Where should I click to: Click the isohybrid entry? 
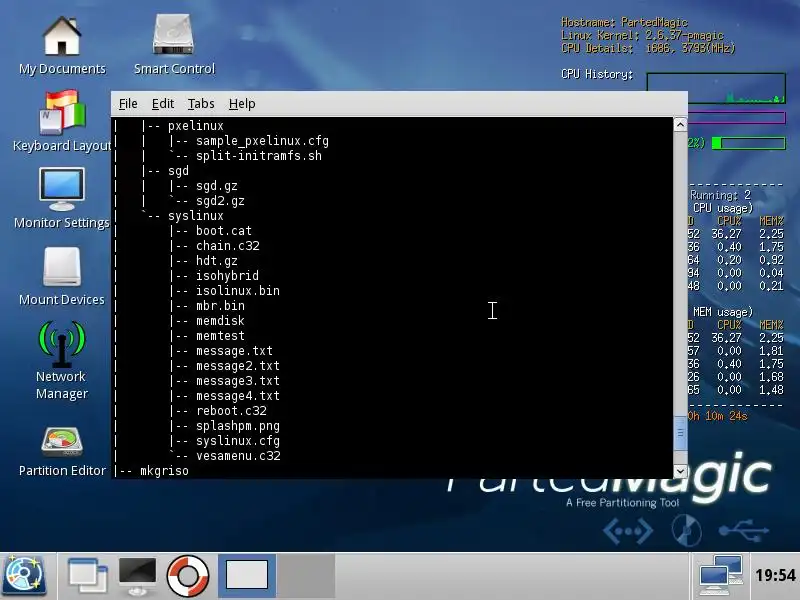(x=227, y=276)
